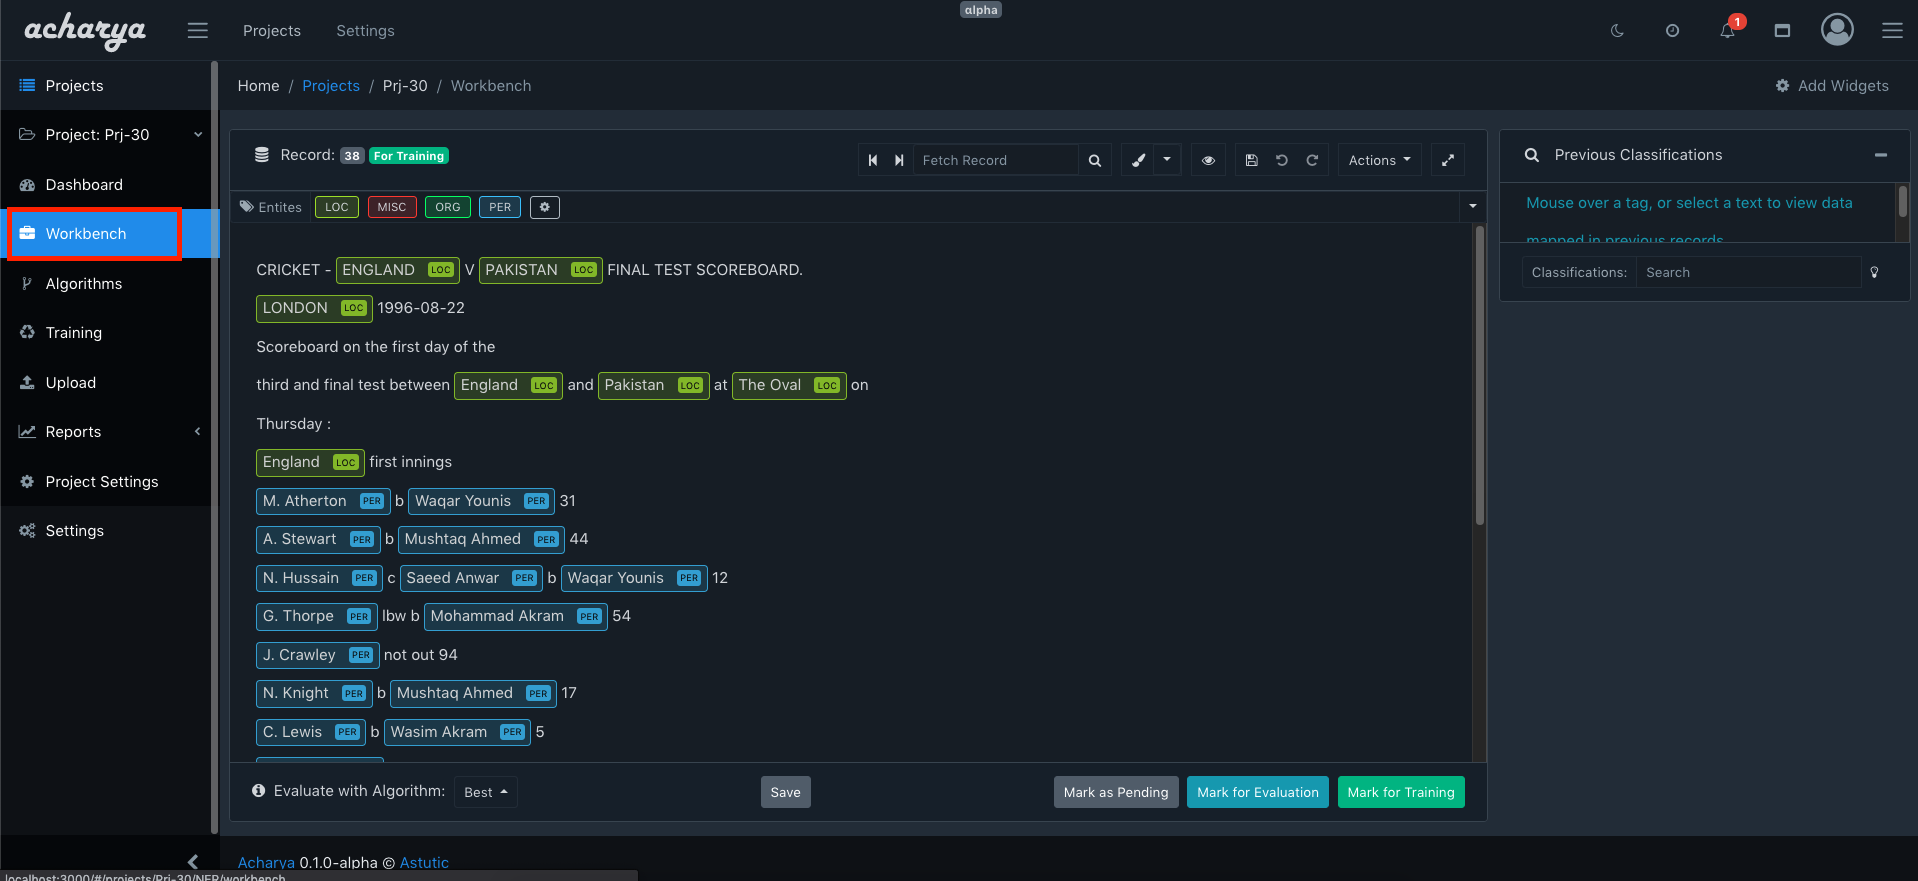
Task: Open Project Settings in sidebar
Action: (x=105, y=482)
